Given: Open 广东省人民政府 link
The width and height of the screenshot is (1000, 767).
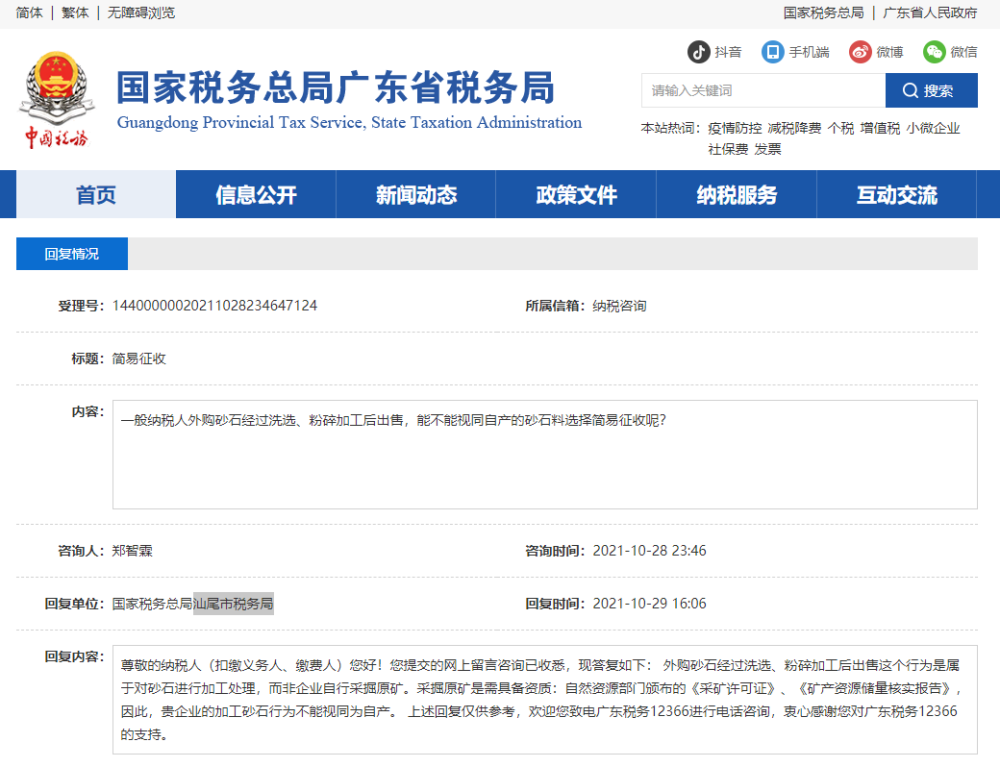Looking at the screenshot, I should coord(930,13).
